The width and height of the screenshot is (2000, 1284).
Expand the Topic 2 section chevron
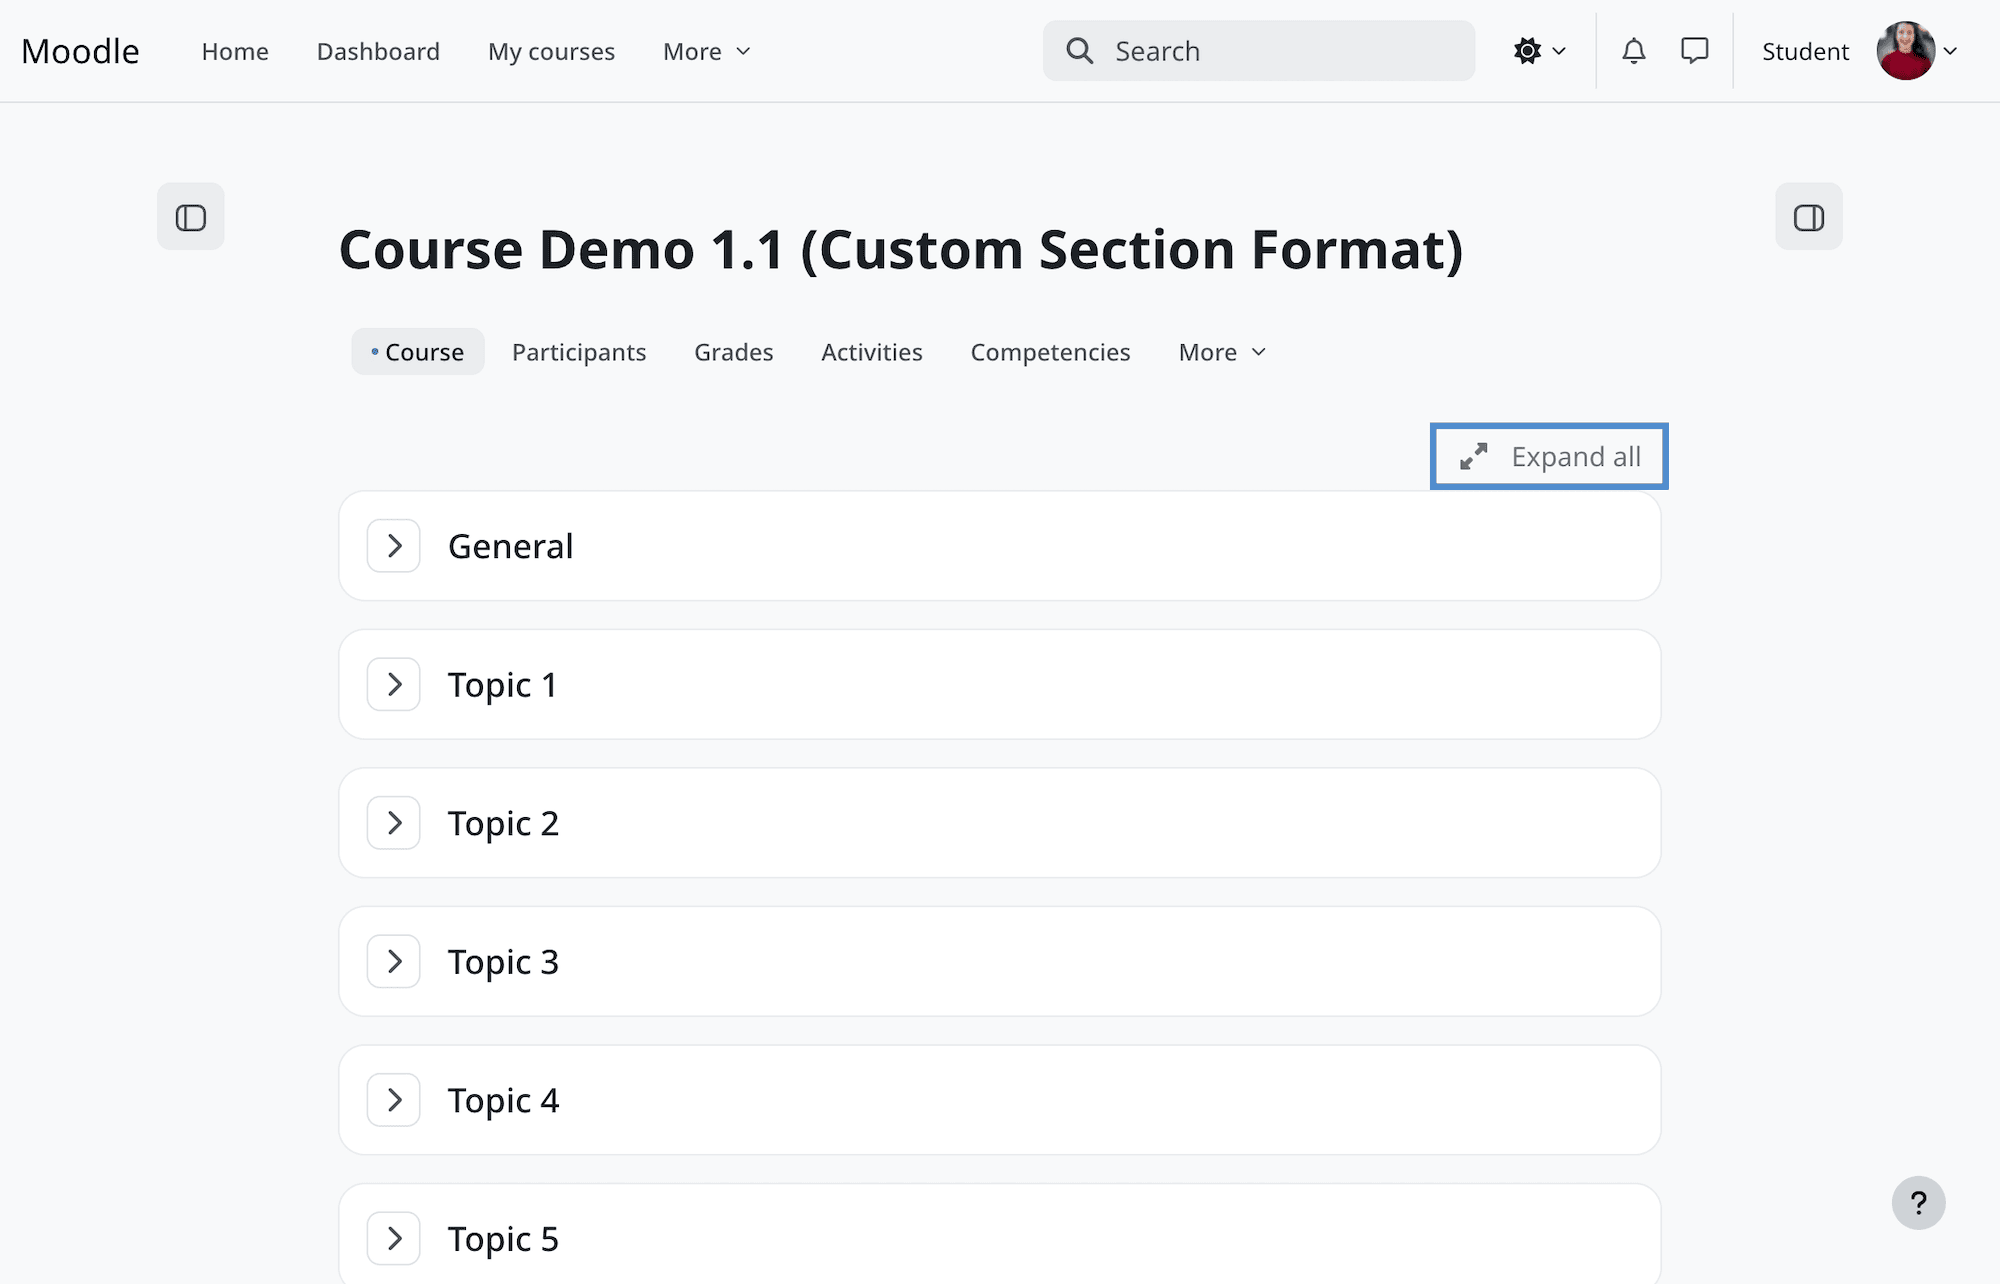[x=394, y=823]
